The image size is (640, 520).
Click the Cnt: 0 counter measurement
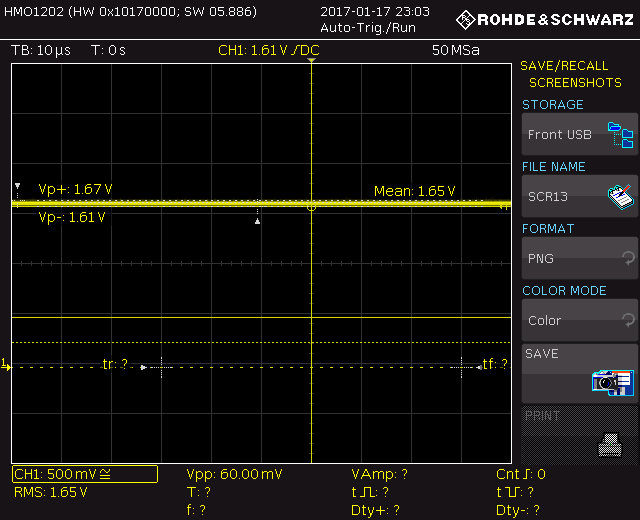pyautogui.click(x=520, y=474)
